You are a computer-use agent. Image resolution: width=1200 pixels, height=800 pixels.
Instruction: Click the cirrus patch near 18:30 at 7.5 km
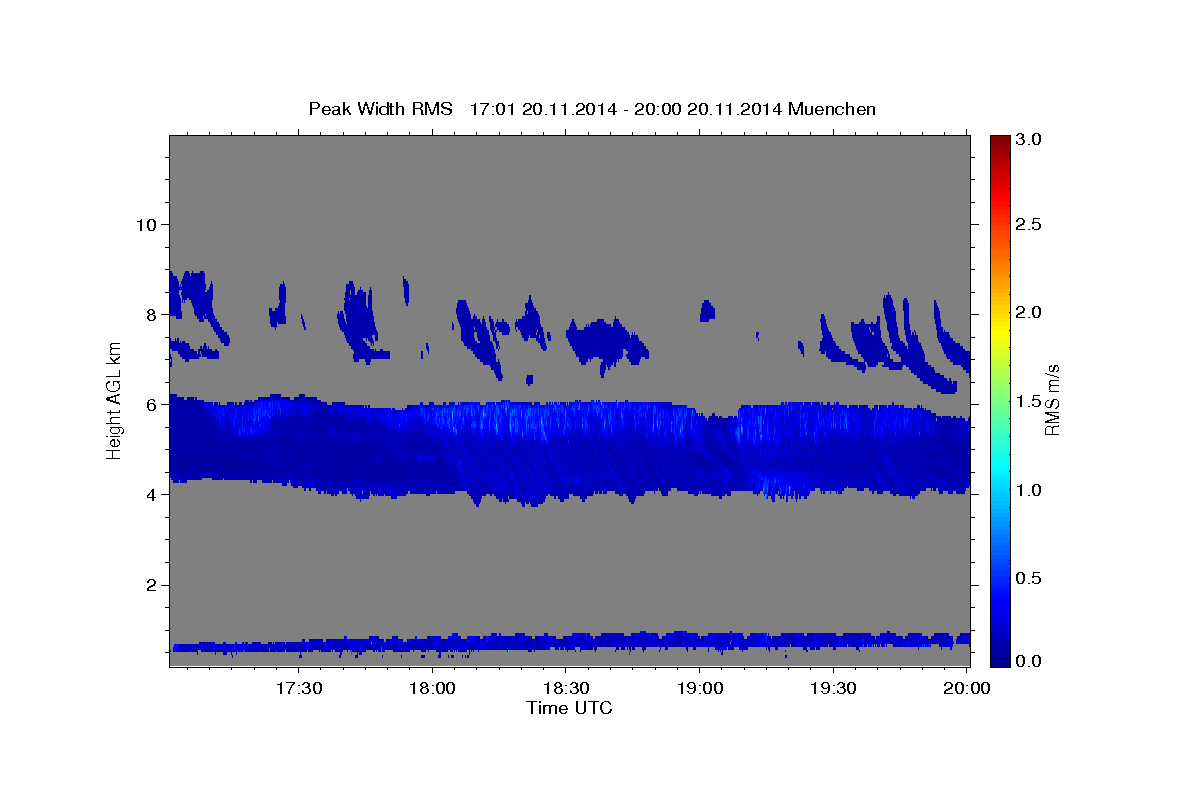tap(606, 342)
